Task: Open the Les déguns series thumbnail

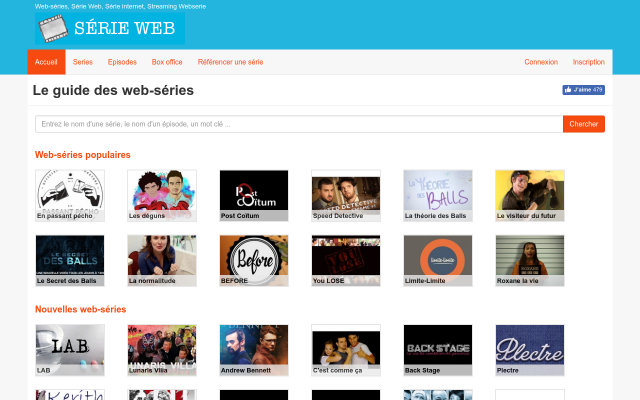Action: (162, 196)
